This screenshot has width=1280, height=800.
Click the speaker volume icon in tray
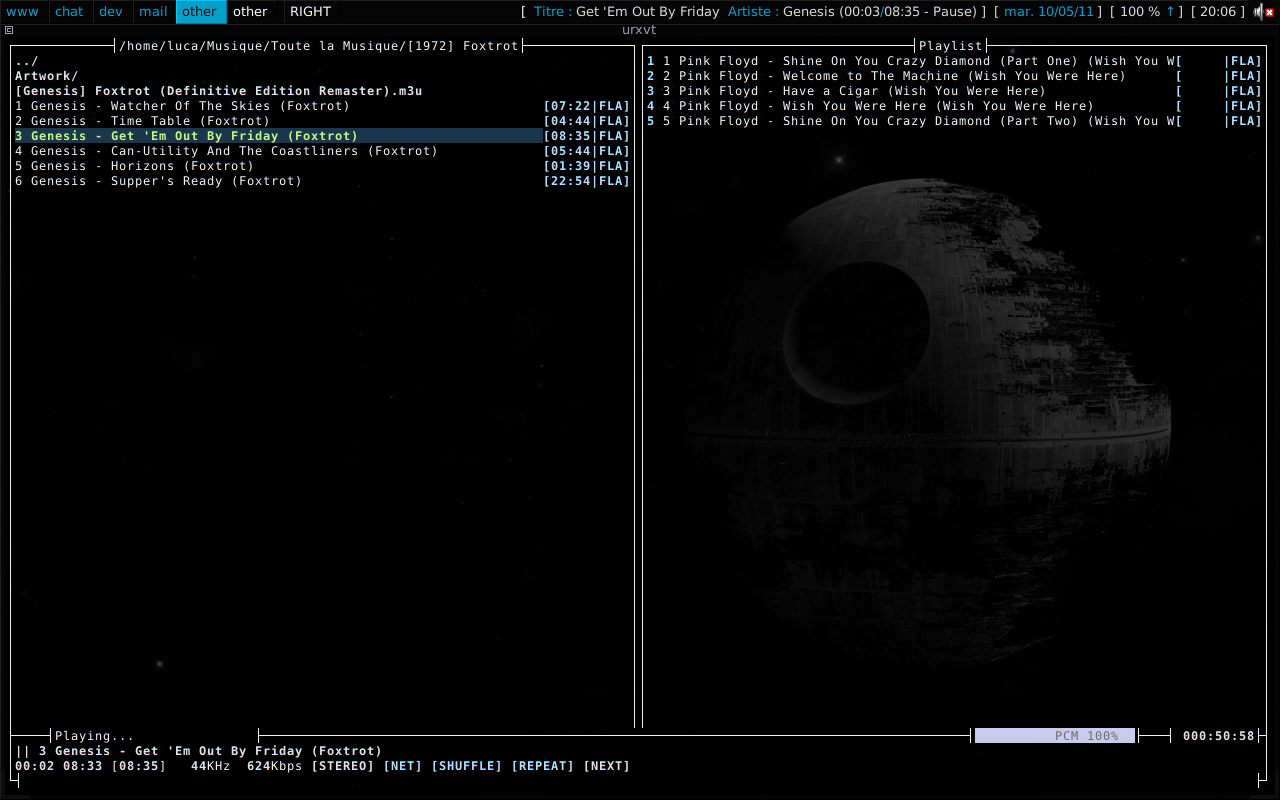(x=1257, y=12)
